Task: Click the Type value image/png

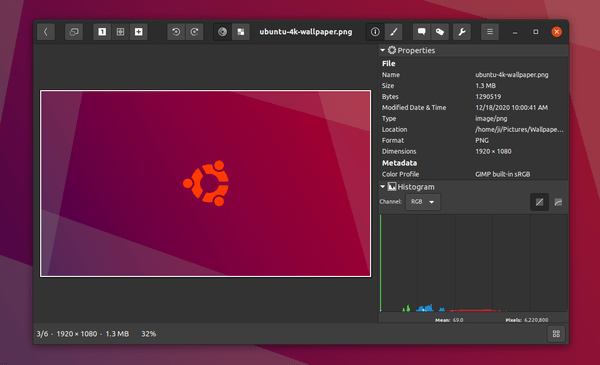Action: (x=491, y=119)
